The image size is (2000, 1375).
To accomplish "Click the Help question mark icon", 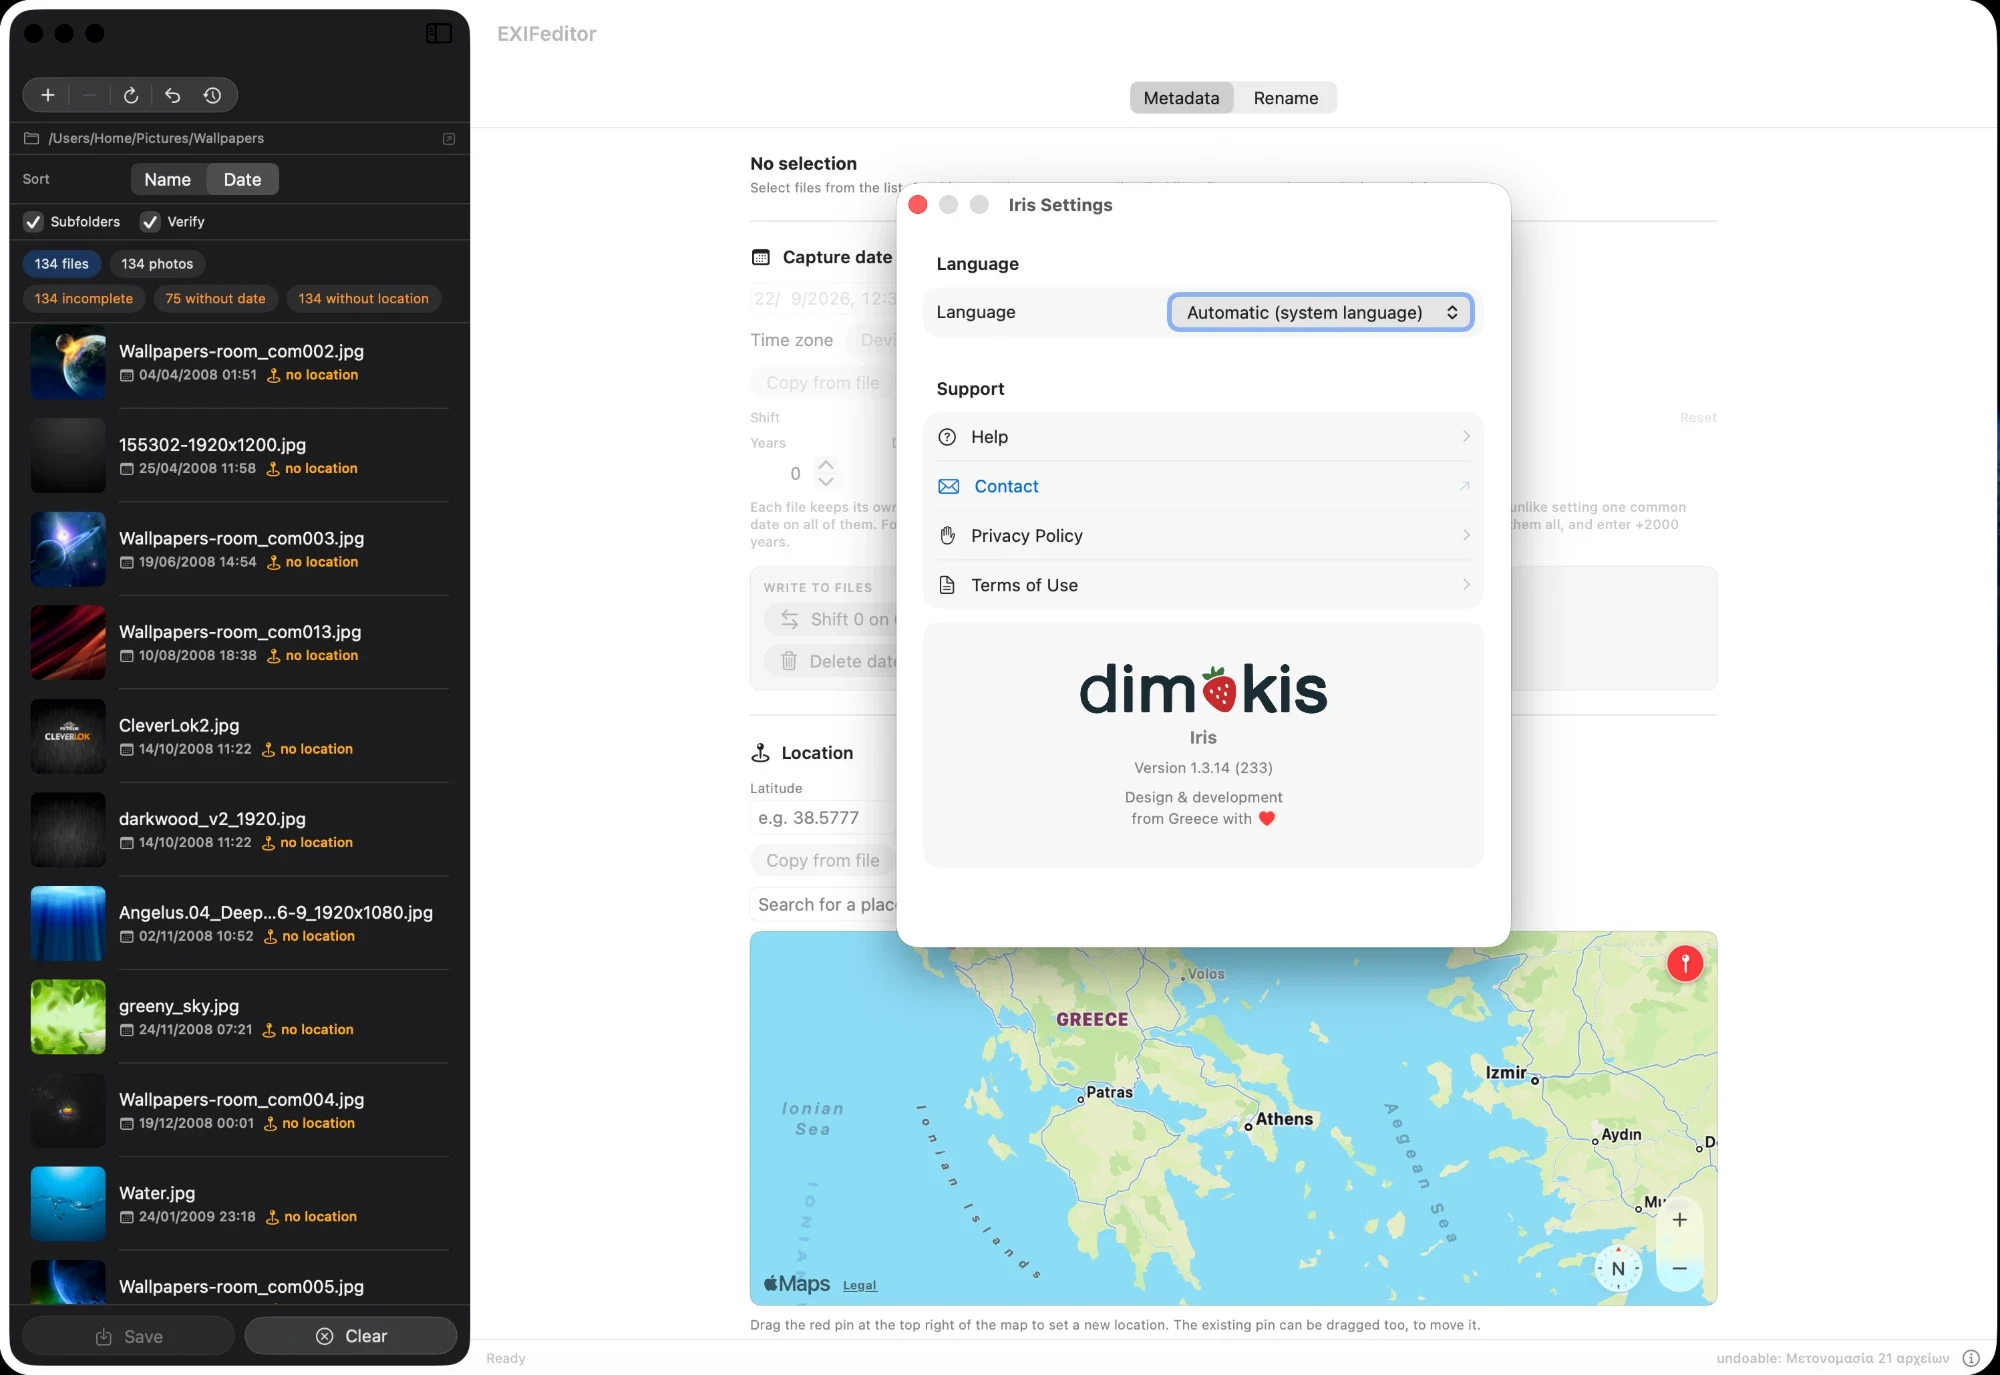I will click(x=947, y=437).
